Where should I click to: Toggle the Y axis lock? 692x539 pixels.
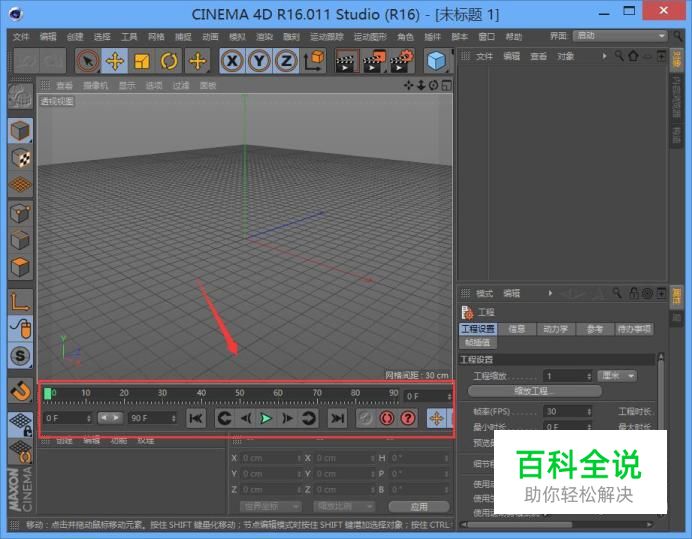(x=259, y=61)
